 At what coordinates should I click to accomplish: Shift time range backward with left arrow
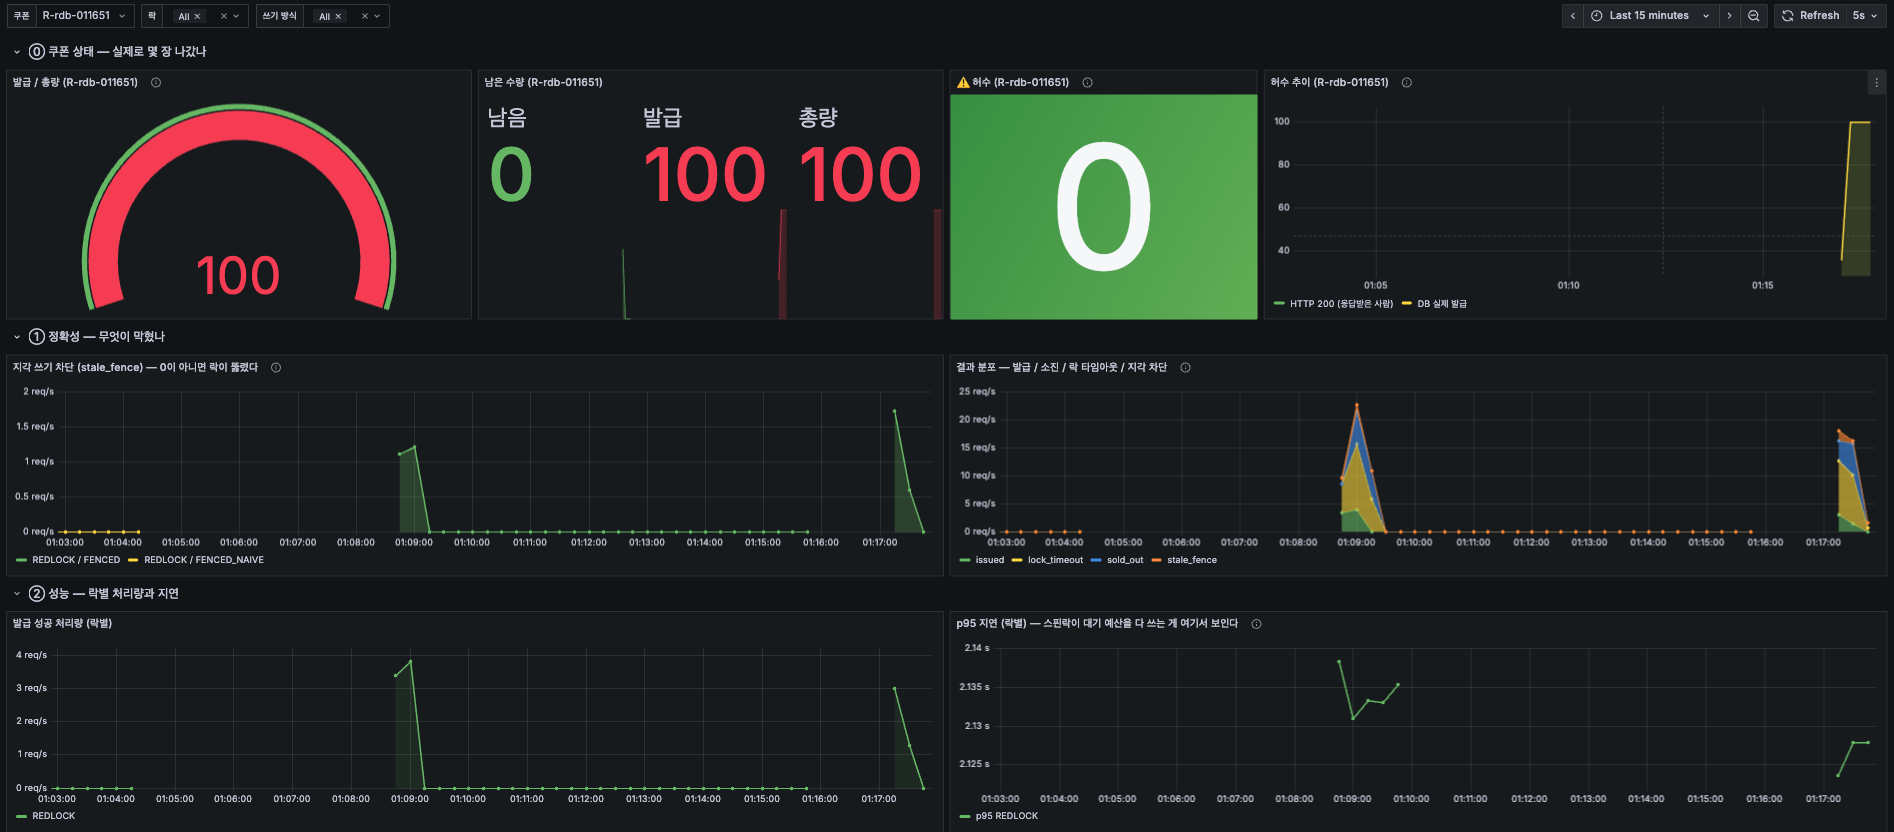[x=1573, y=16]
